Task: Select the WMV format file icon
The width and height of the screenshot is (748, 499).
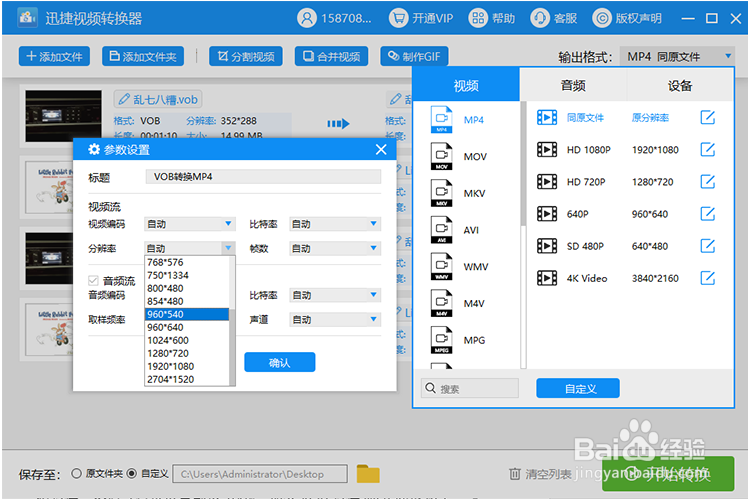Action: tap(441, 266)
